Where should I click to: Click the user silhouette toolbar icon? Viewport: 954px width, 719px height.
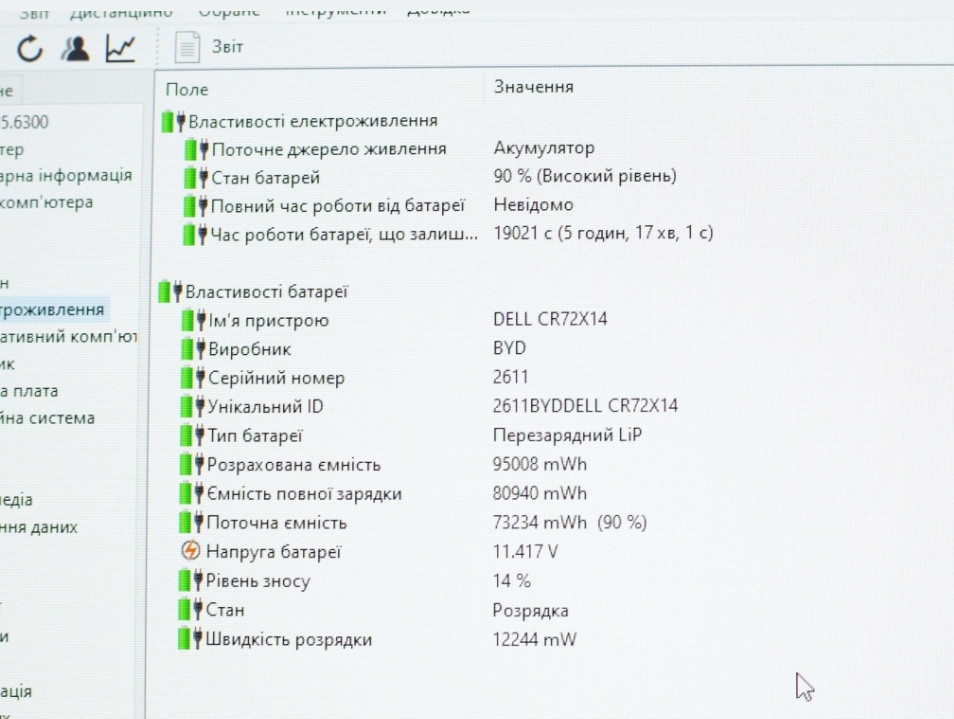pos(76,47)
